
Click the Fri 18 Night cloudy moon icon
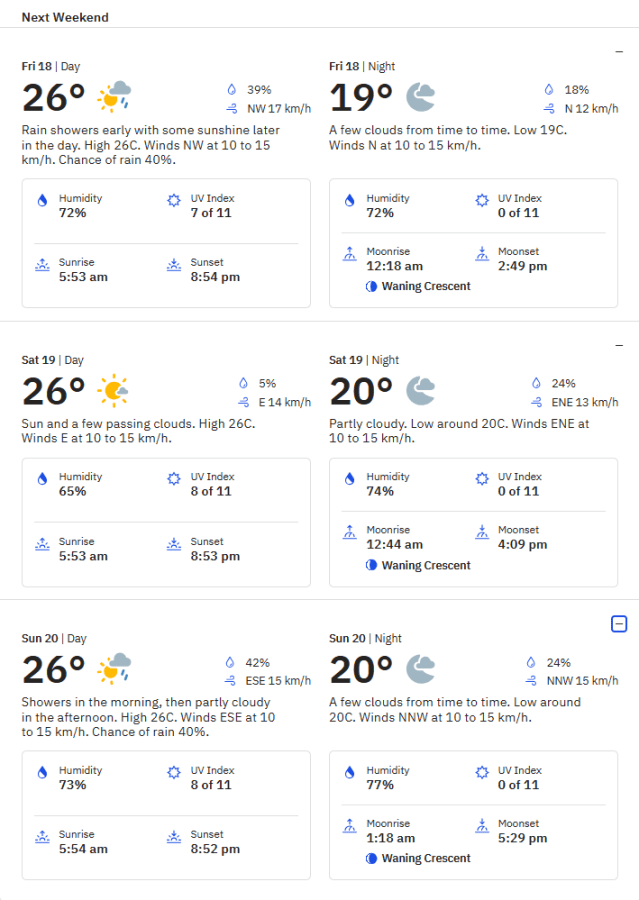[x=420, y=96]
